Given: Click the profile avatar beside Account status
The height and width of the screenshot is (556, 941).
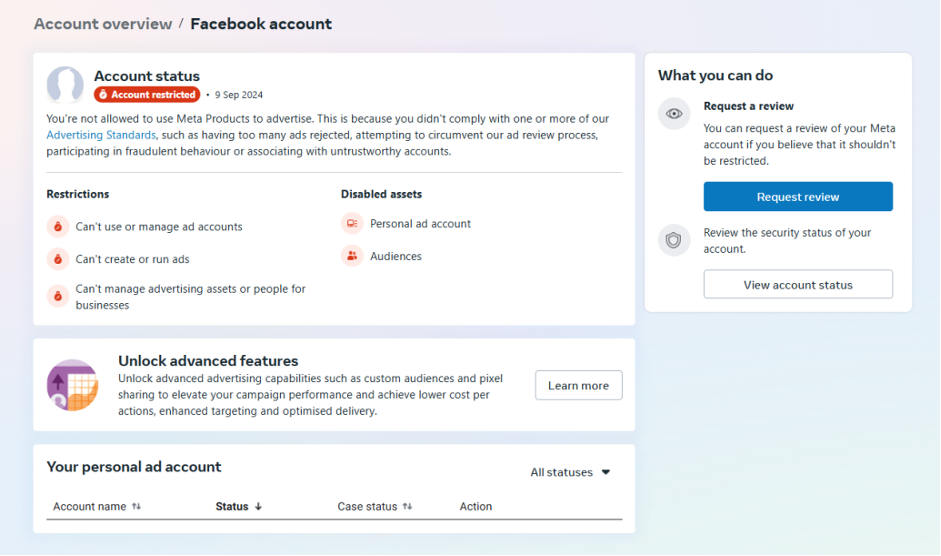Looking at the screenshot, I should pyautogui.click(x=65, y=85).
